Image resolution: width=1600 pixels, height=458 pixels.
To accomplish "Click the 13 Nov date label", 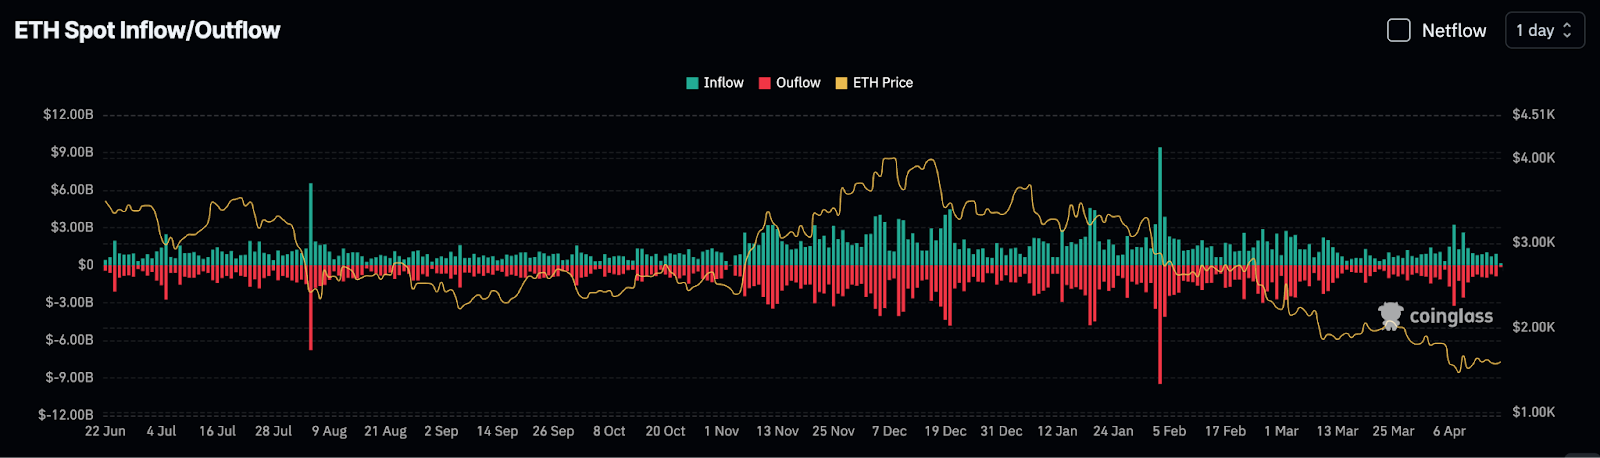I will click(777, 431).
